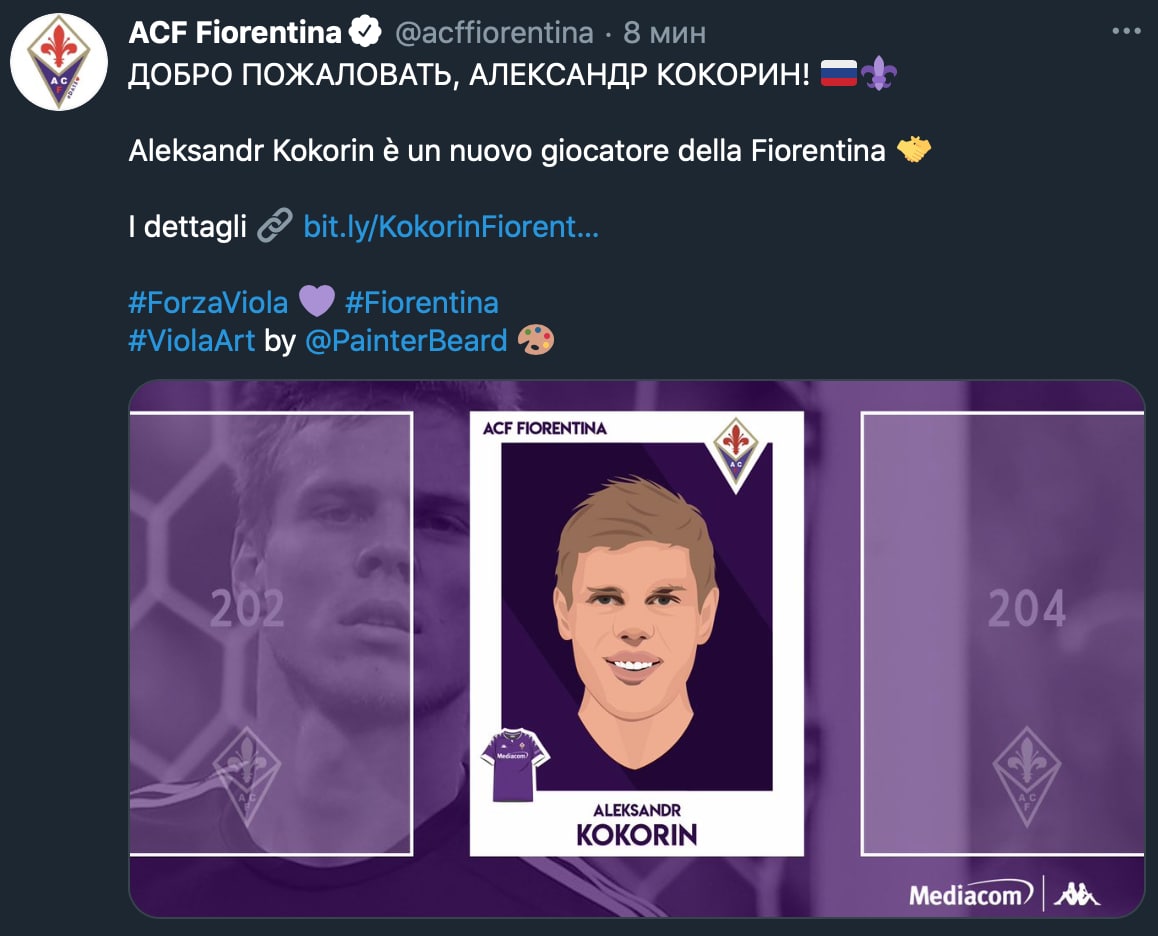Open the Kokorin sticker card image
This screenshot has height=936, width=1158.
click(636, 634)
